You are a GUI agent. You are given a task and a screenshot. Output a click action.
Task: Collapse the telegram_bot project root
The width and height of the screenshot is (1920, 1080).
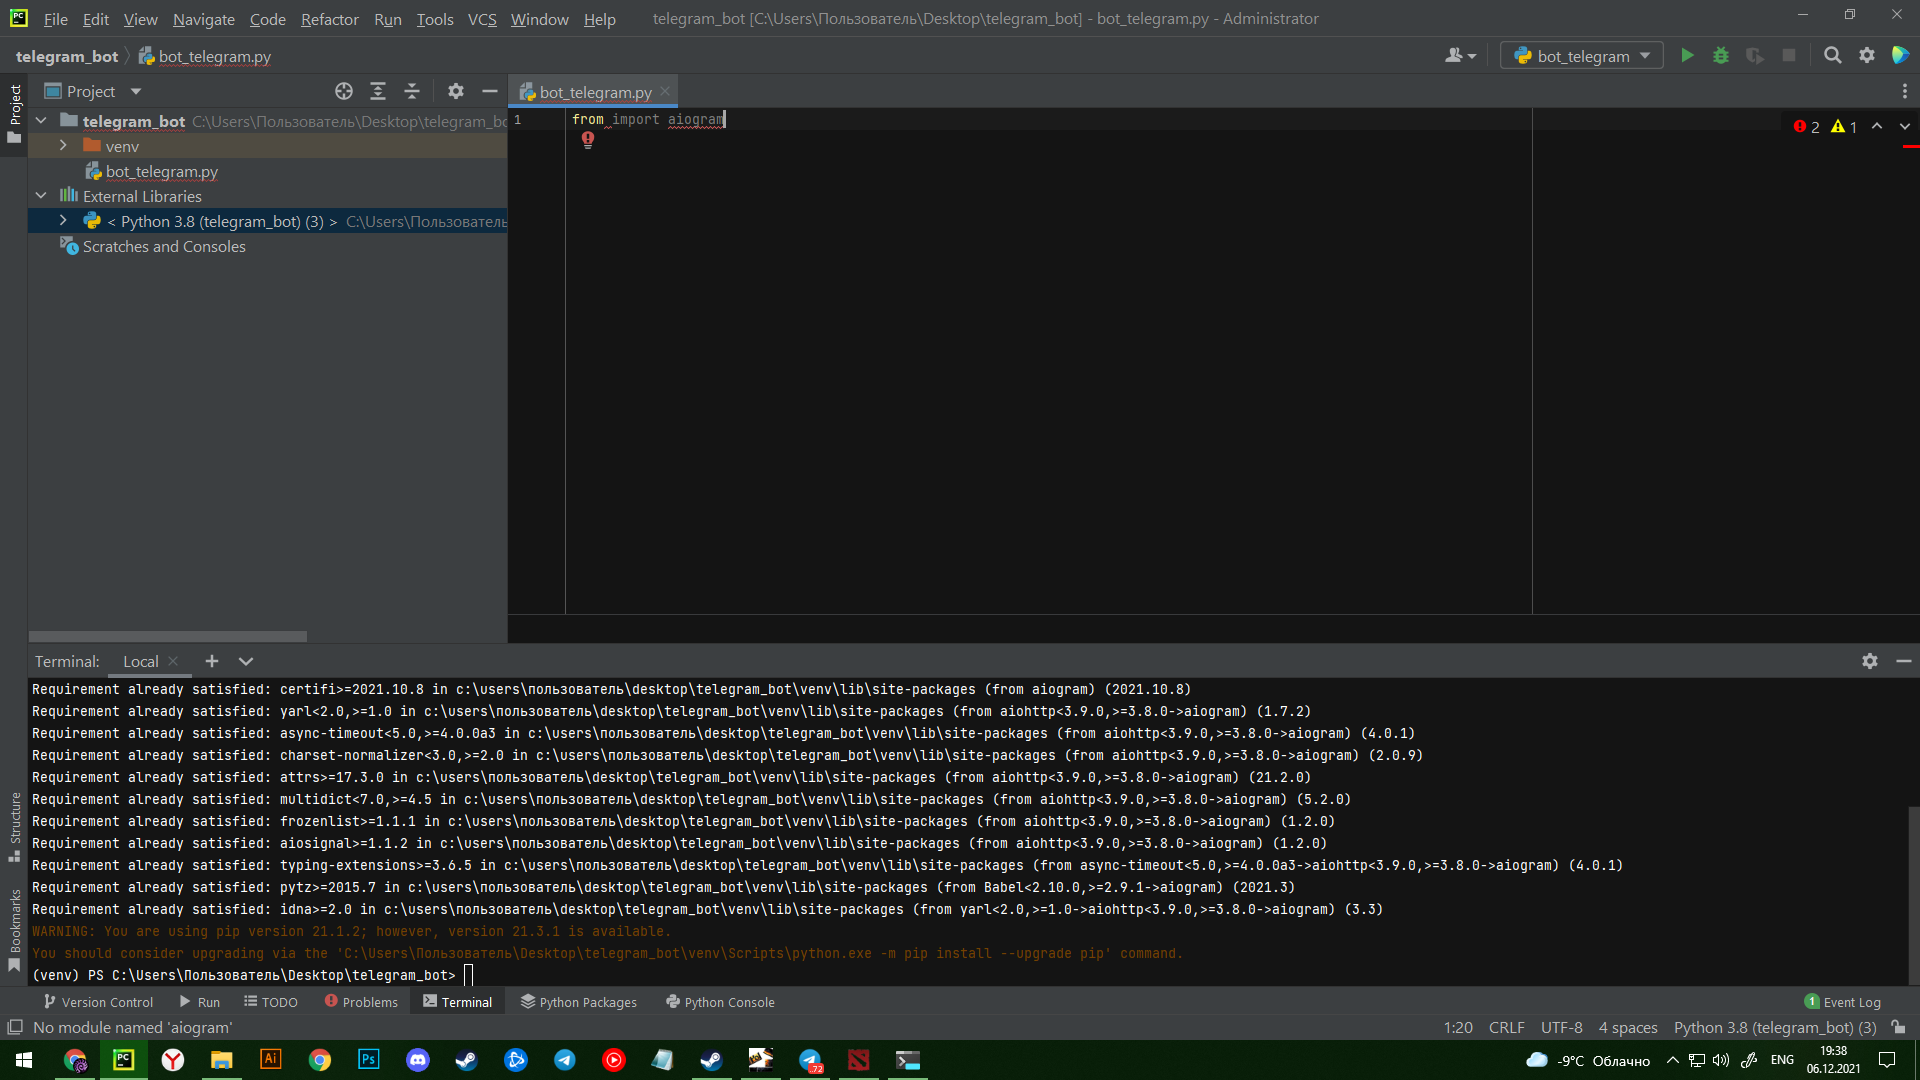(x=41, y=121)
